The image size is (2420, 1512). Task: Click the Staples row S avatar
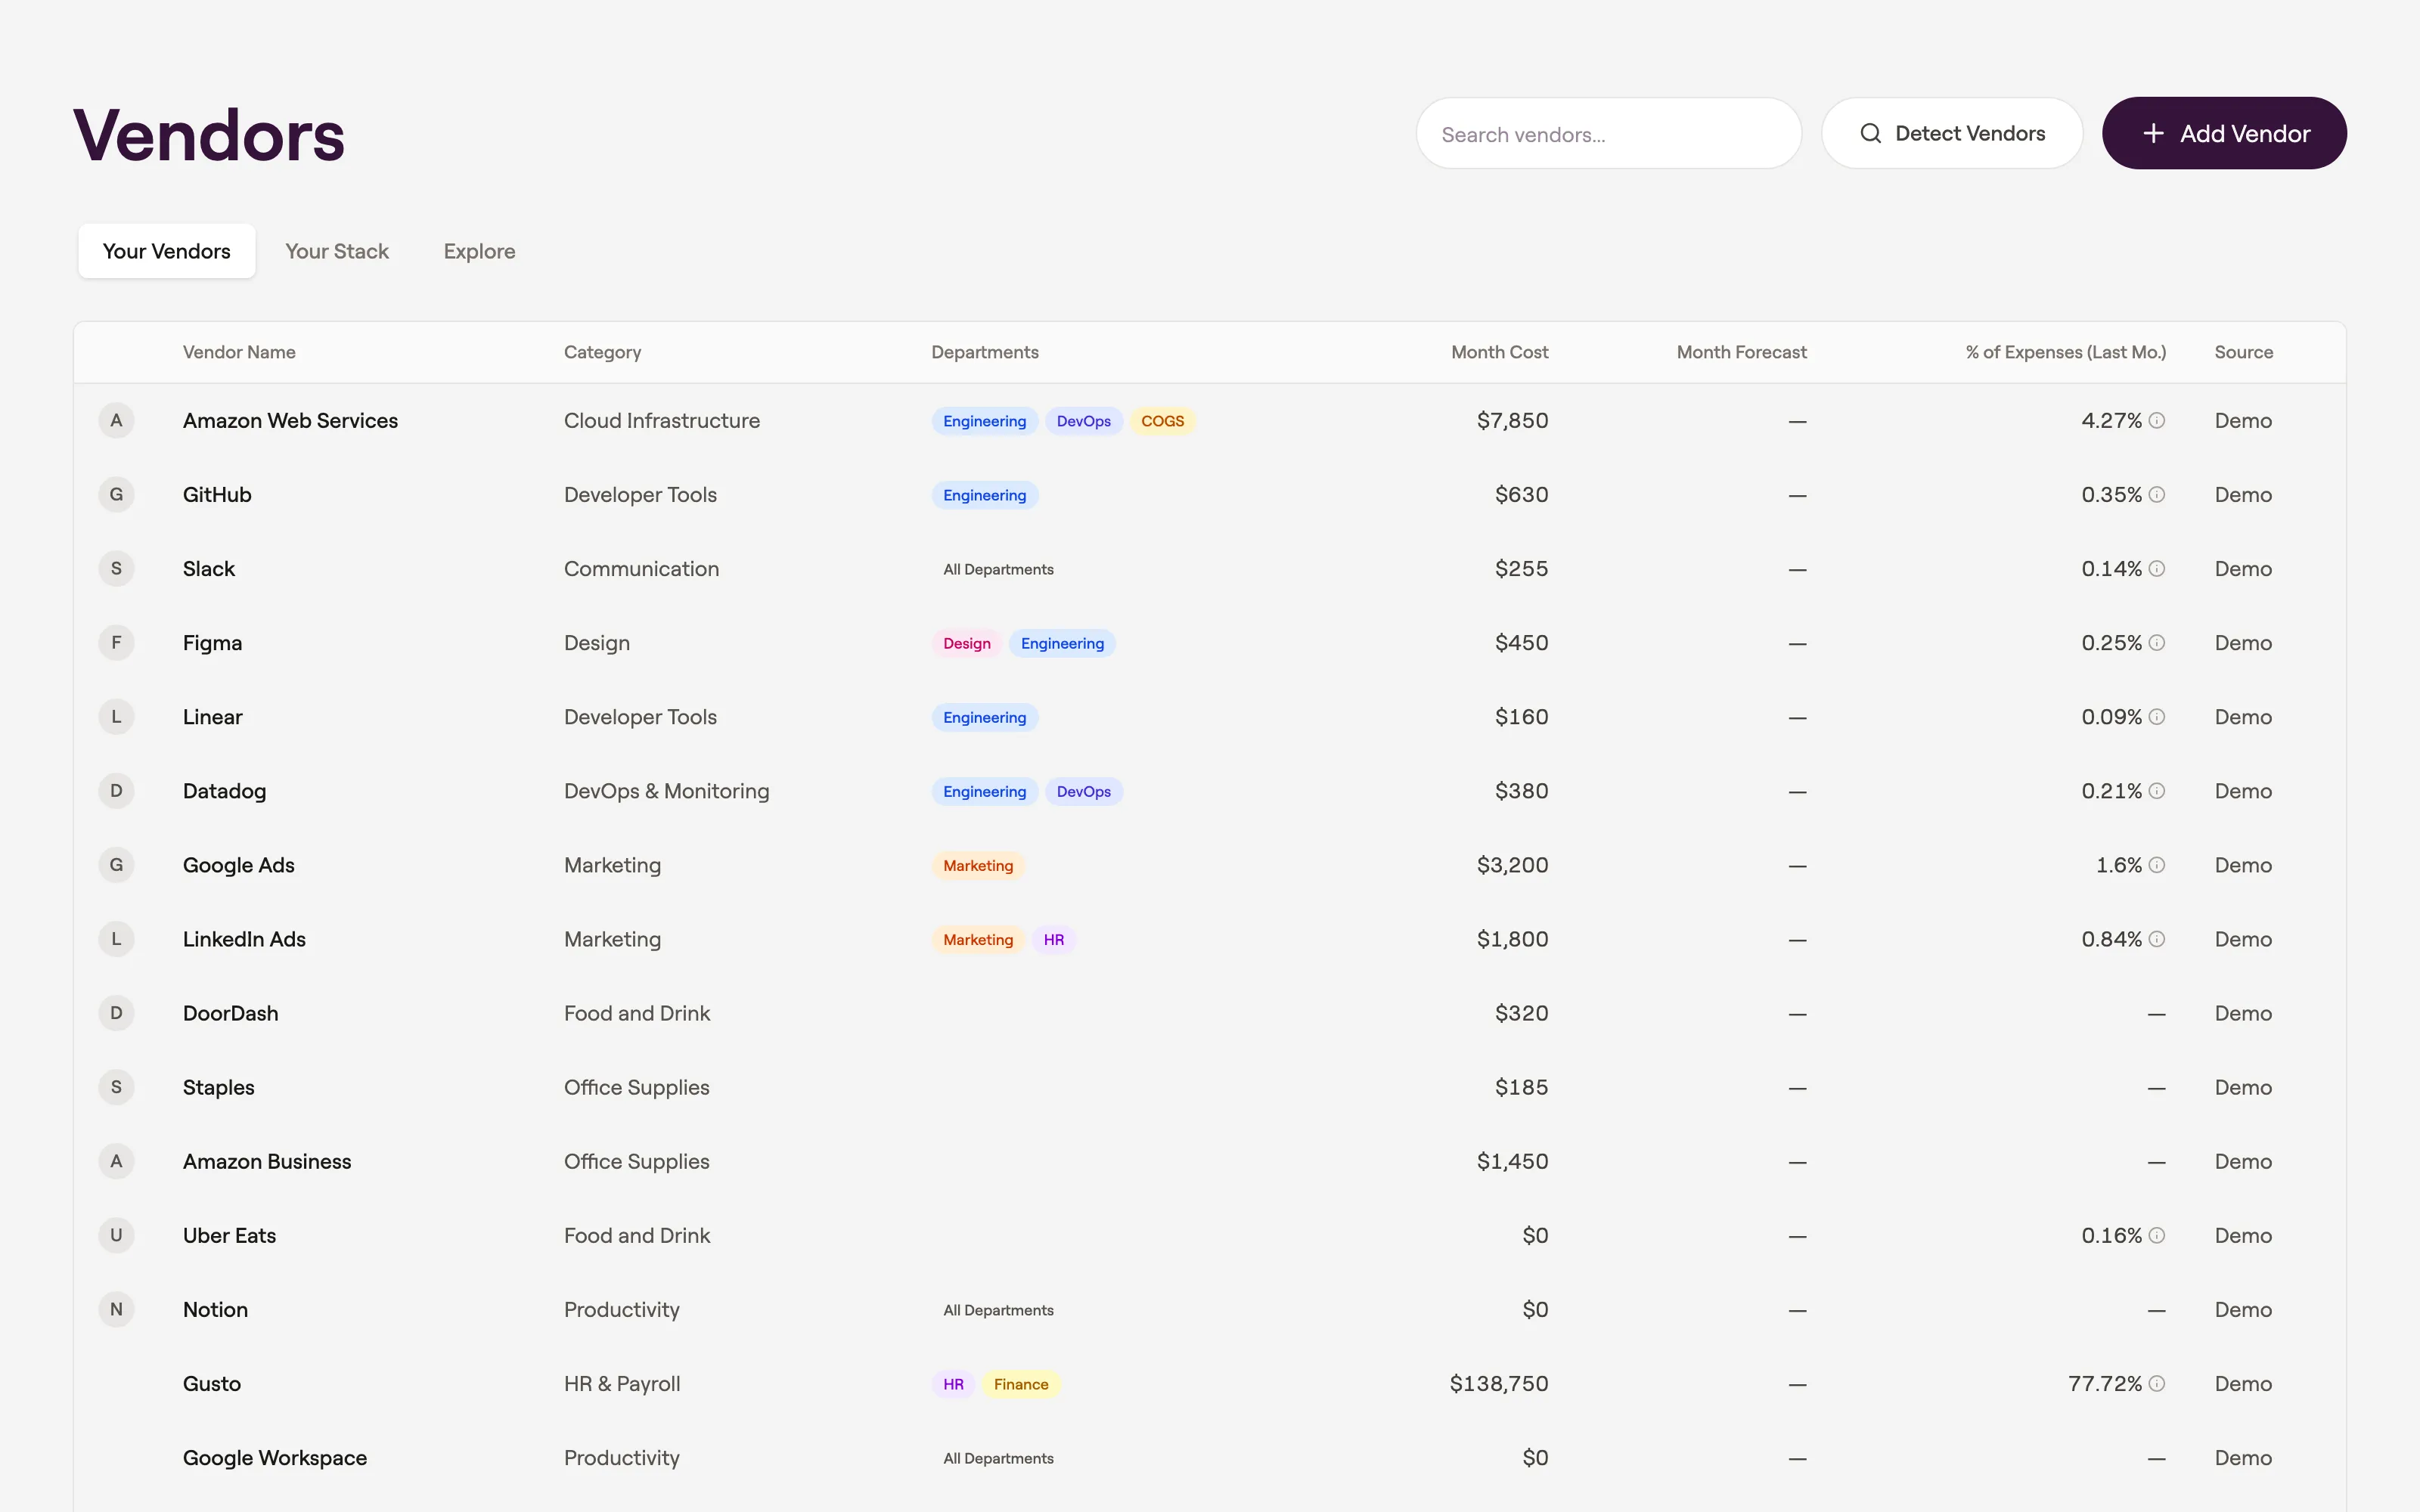coord(116,1087)
